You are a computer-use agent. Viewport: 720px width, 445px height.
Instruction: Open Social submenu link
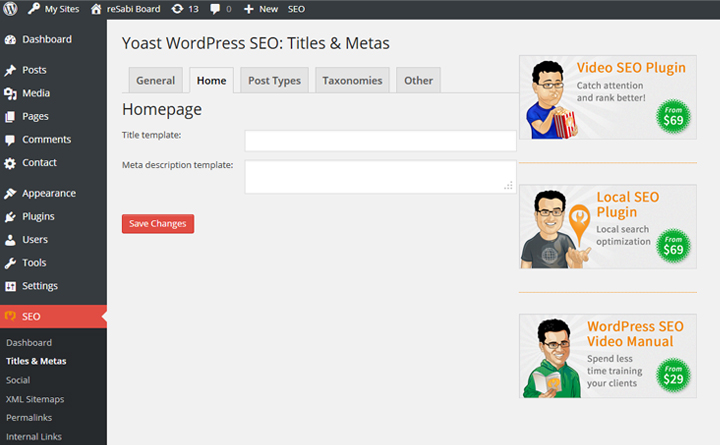pos(18,380)
